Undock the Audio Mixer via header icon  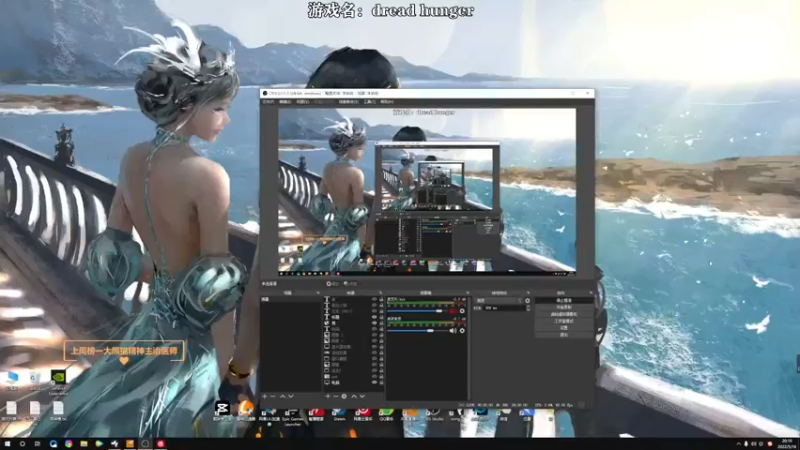click(467, 293)
